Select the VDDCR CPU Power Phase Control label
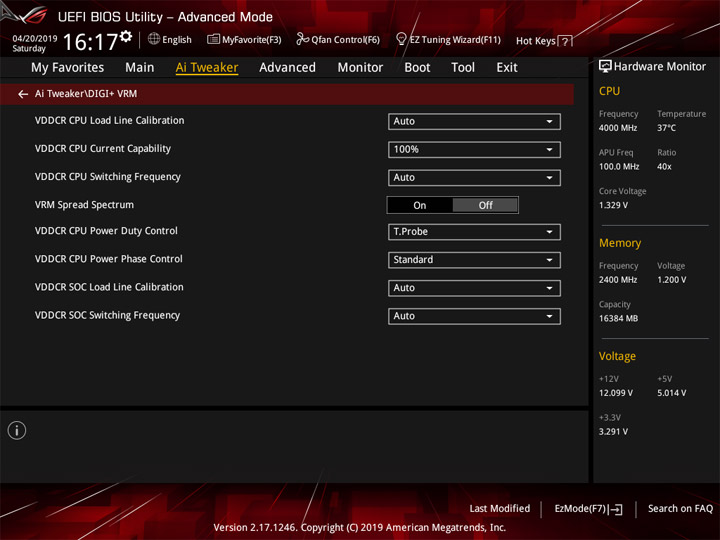720x540 pixels. click(x=109, y=259)
